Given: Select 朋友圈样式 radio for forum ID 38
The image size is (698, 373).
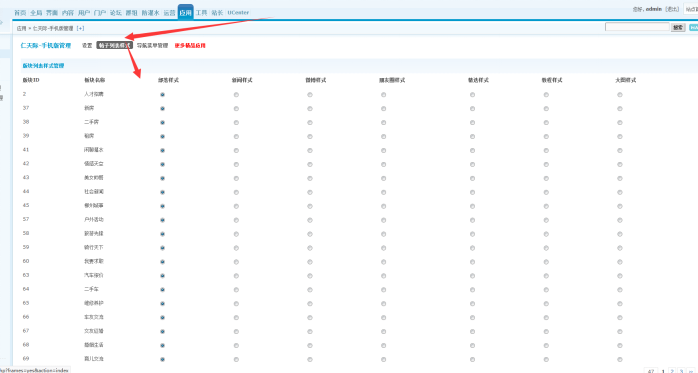Looking at the screenshot, I should 383,122.
